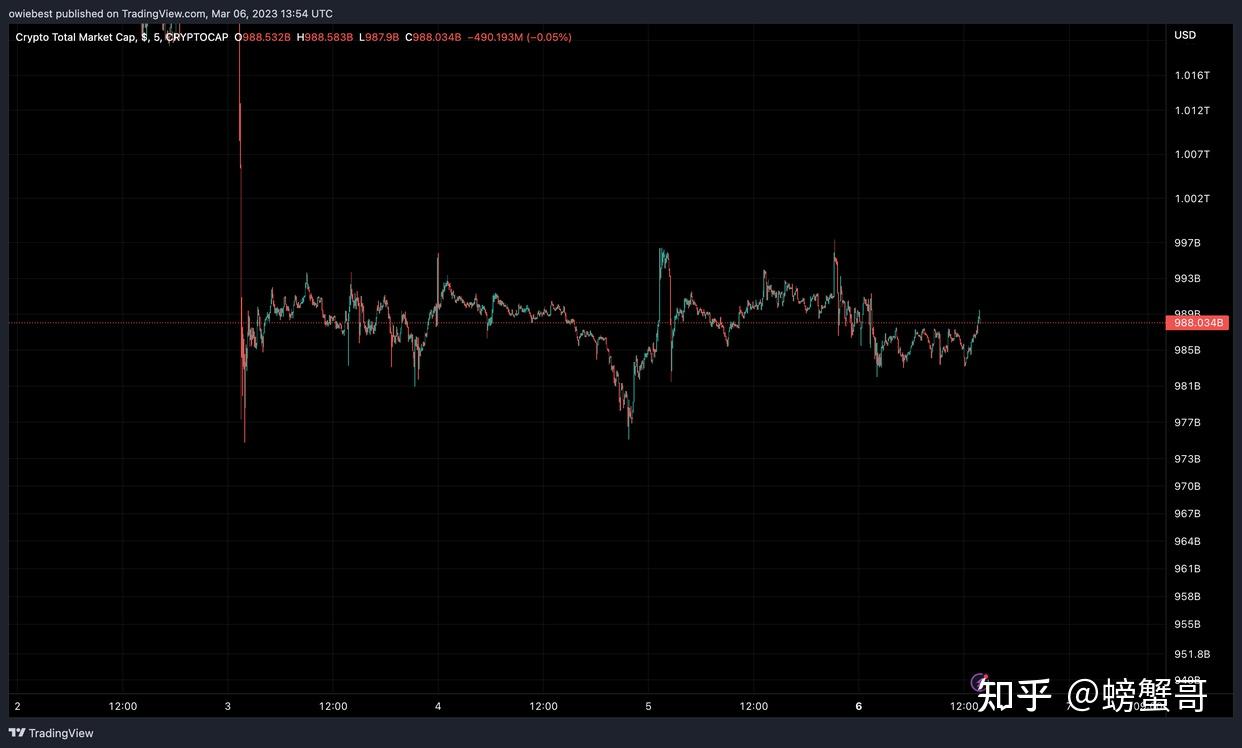The height and width of the screenshot is (748, 1242).
Task: Click the 958B price axis label
Action: 1187,597
